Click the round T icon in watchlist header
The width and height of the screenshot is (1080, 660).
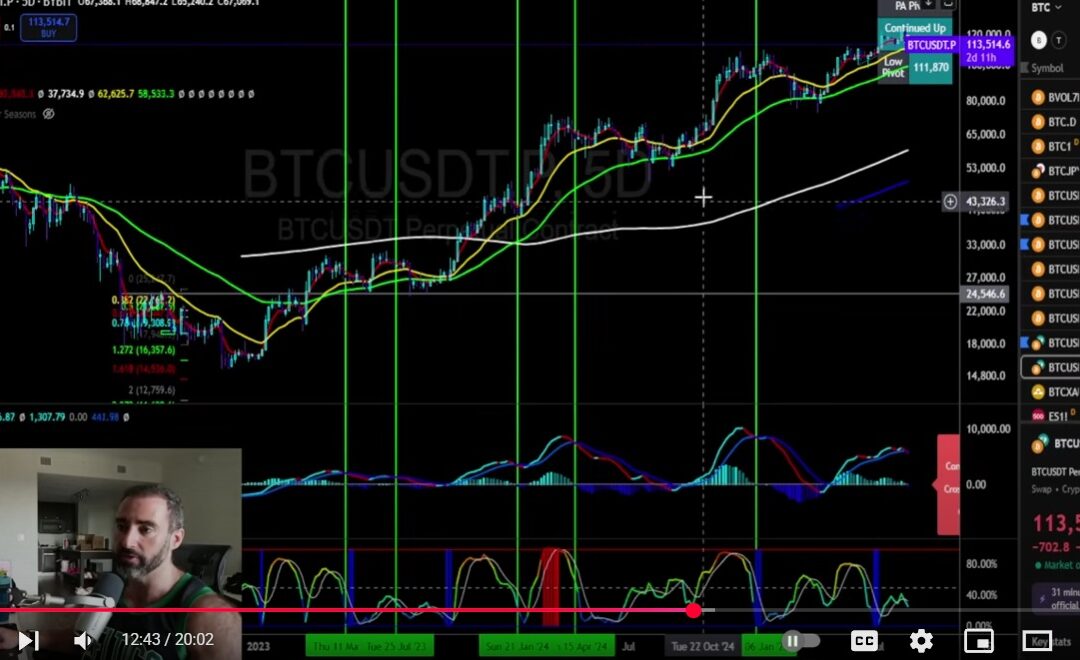1059,41
